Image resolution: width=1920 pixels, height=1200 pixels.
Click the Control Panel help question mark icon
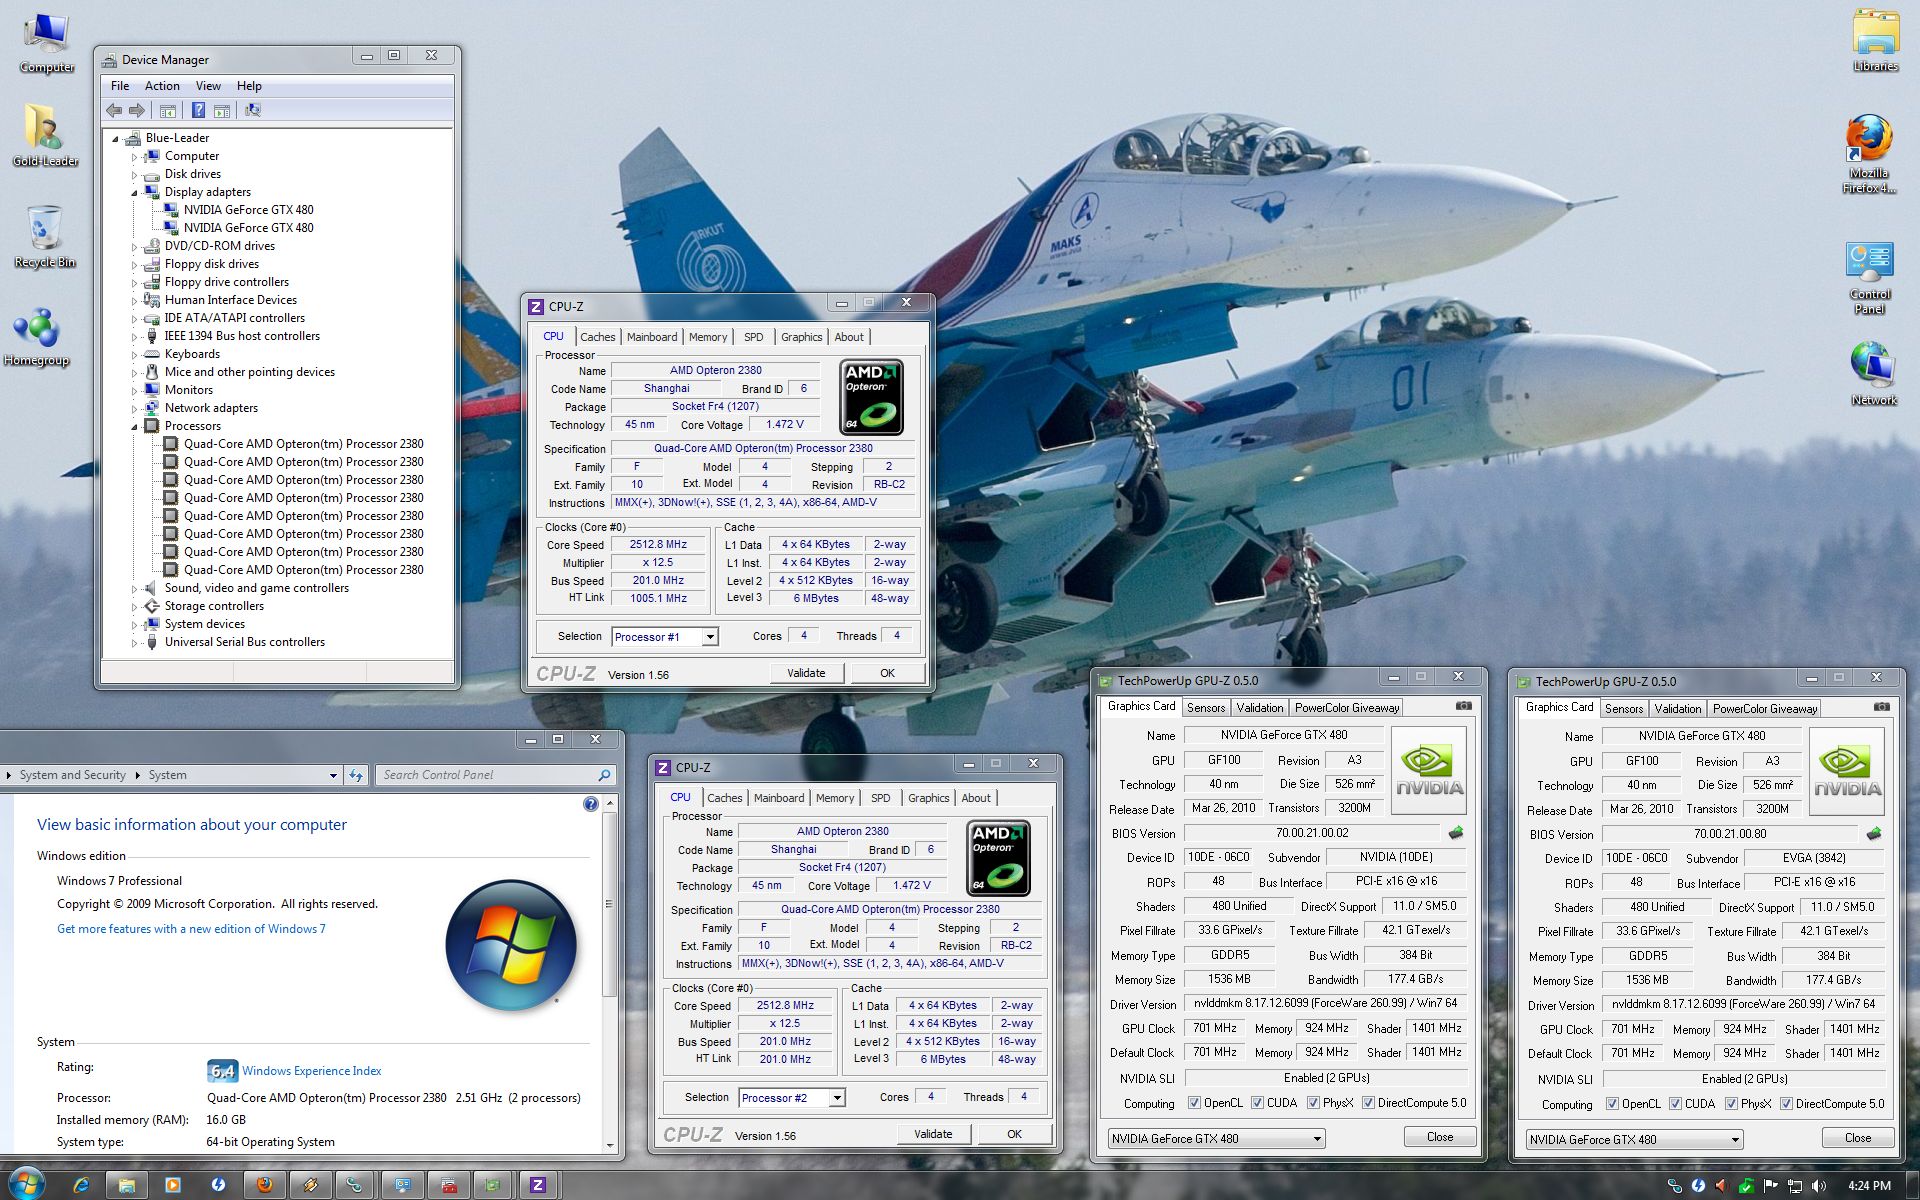(x=590, y=804)
